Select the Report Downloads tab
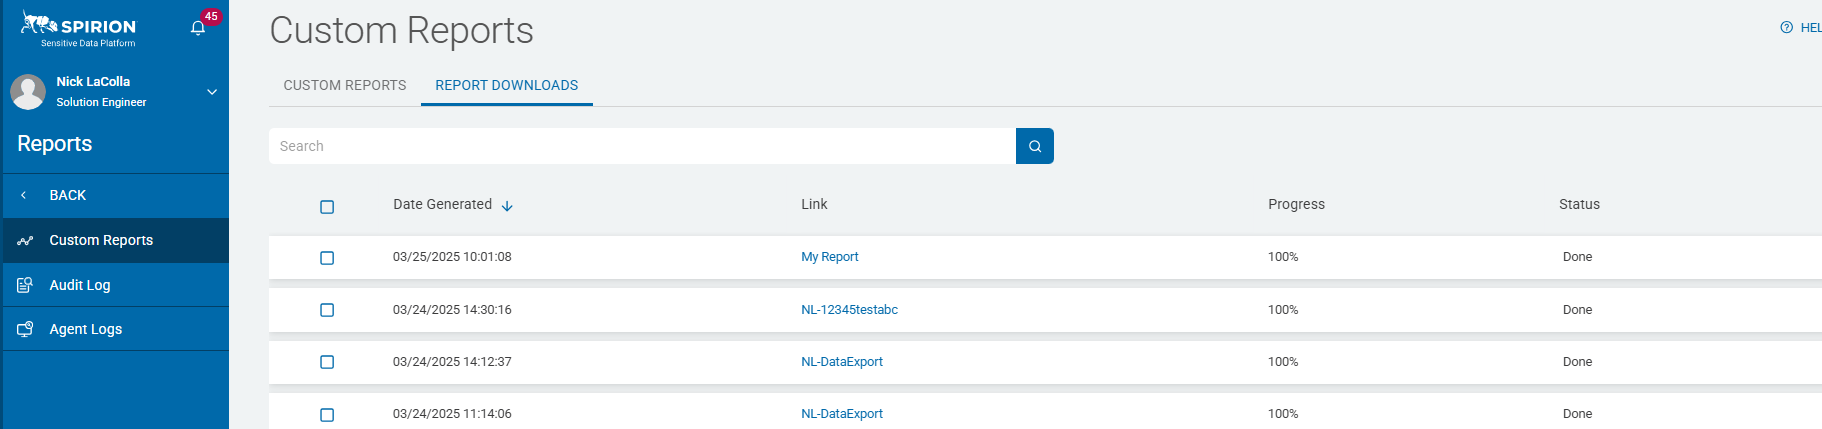 pyautogui.click(x=506, y=85)
